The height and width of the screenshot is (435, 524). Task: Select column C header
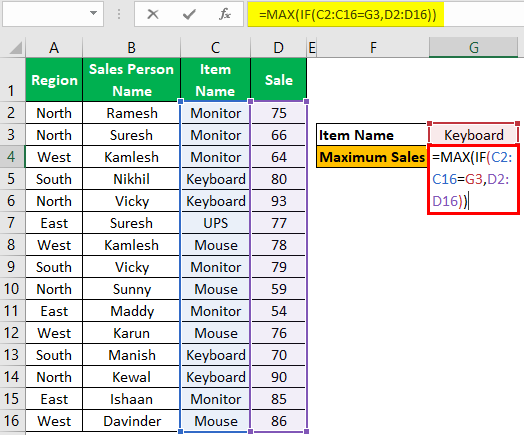tap(216, 48)
